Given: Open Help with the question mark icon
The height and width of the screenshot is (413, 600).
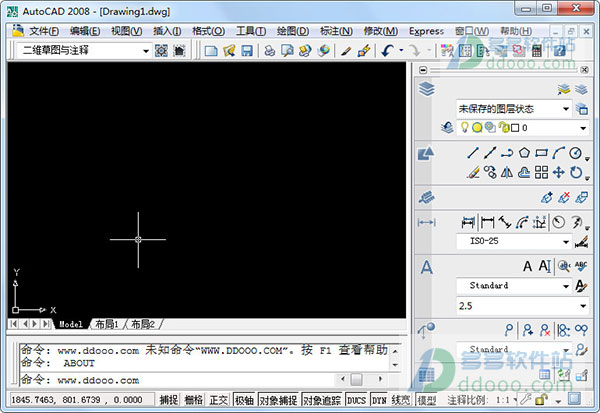Looking at the screenshot, I should point(559,51).
